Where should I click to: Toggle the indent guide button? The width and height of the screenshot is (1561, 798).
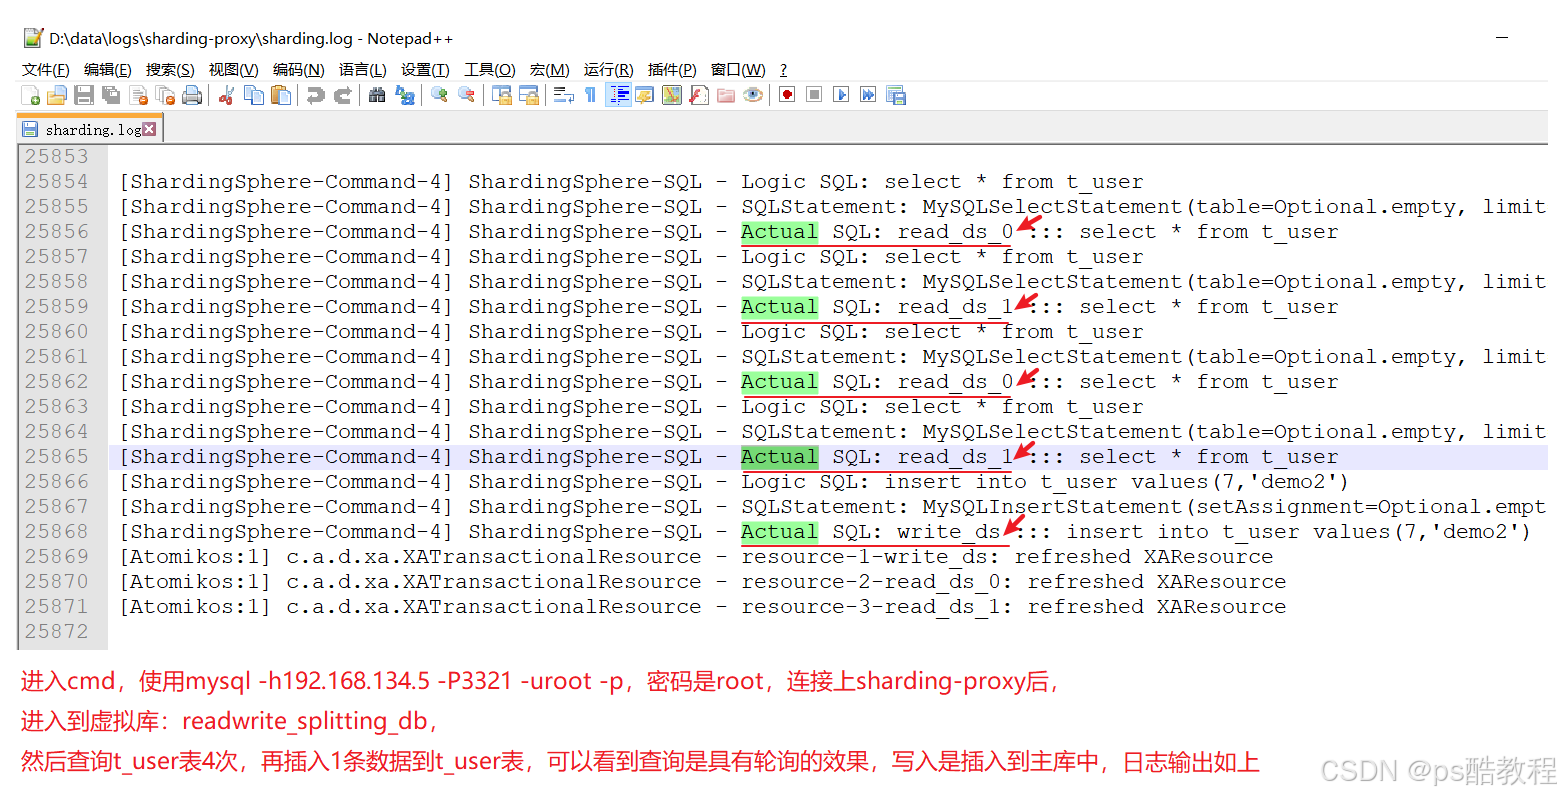coord(619,95)
